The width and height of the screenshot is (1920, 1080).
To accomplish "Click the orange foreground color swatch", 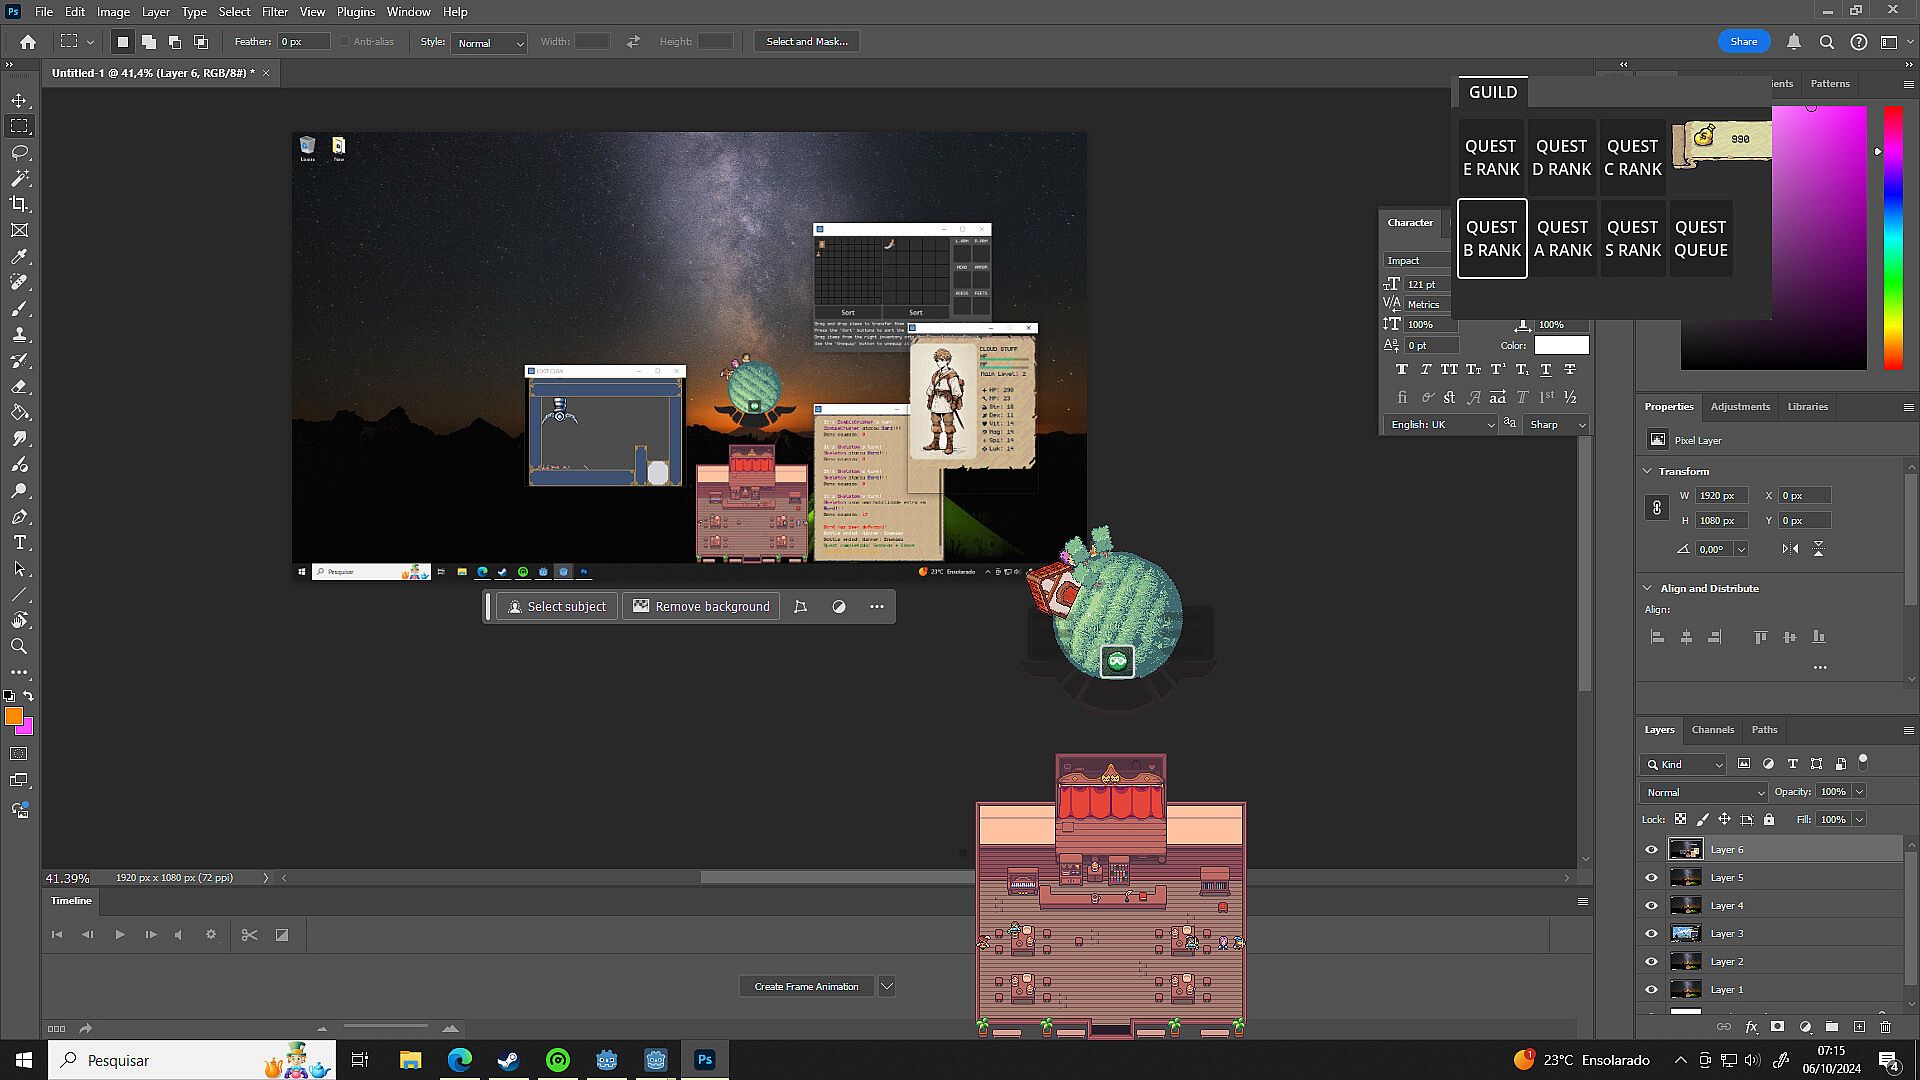I will [13, 716].
